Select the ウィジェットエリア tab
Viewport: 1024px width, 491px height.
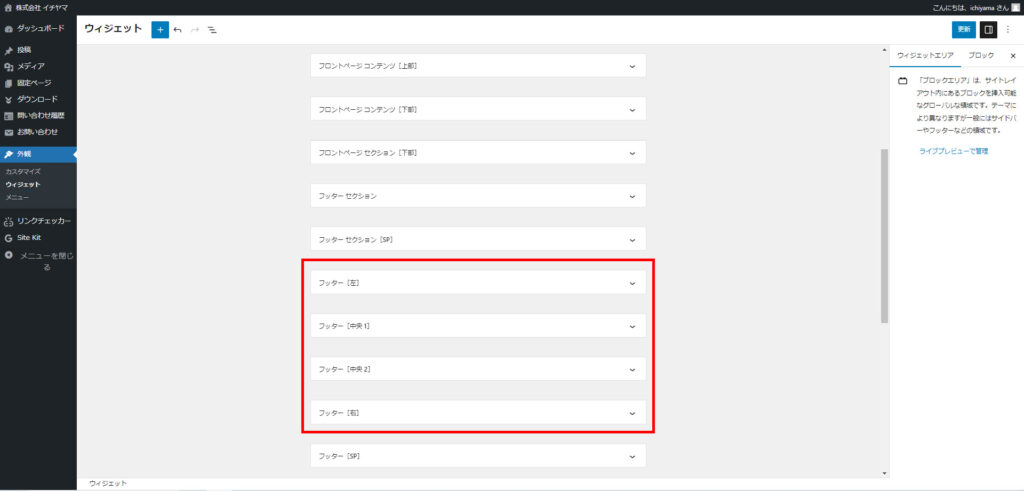925,56
